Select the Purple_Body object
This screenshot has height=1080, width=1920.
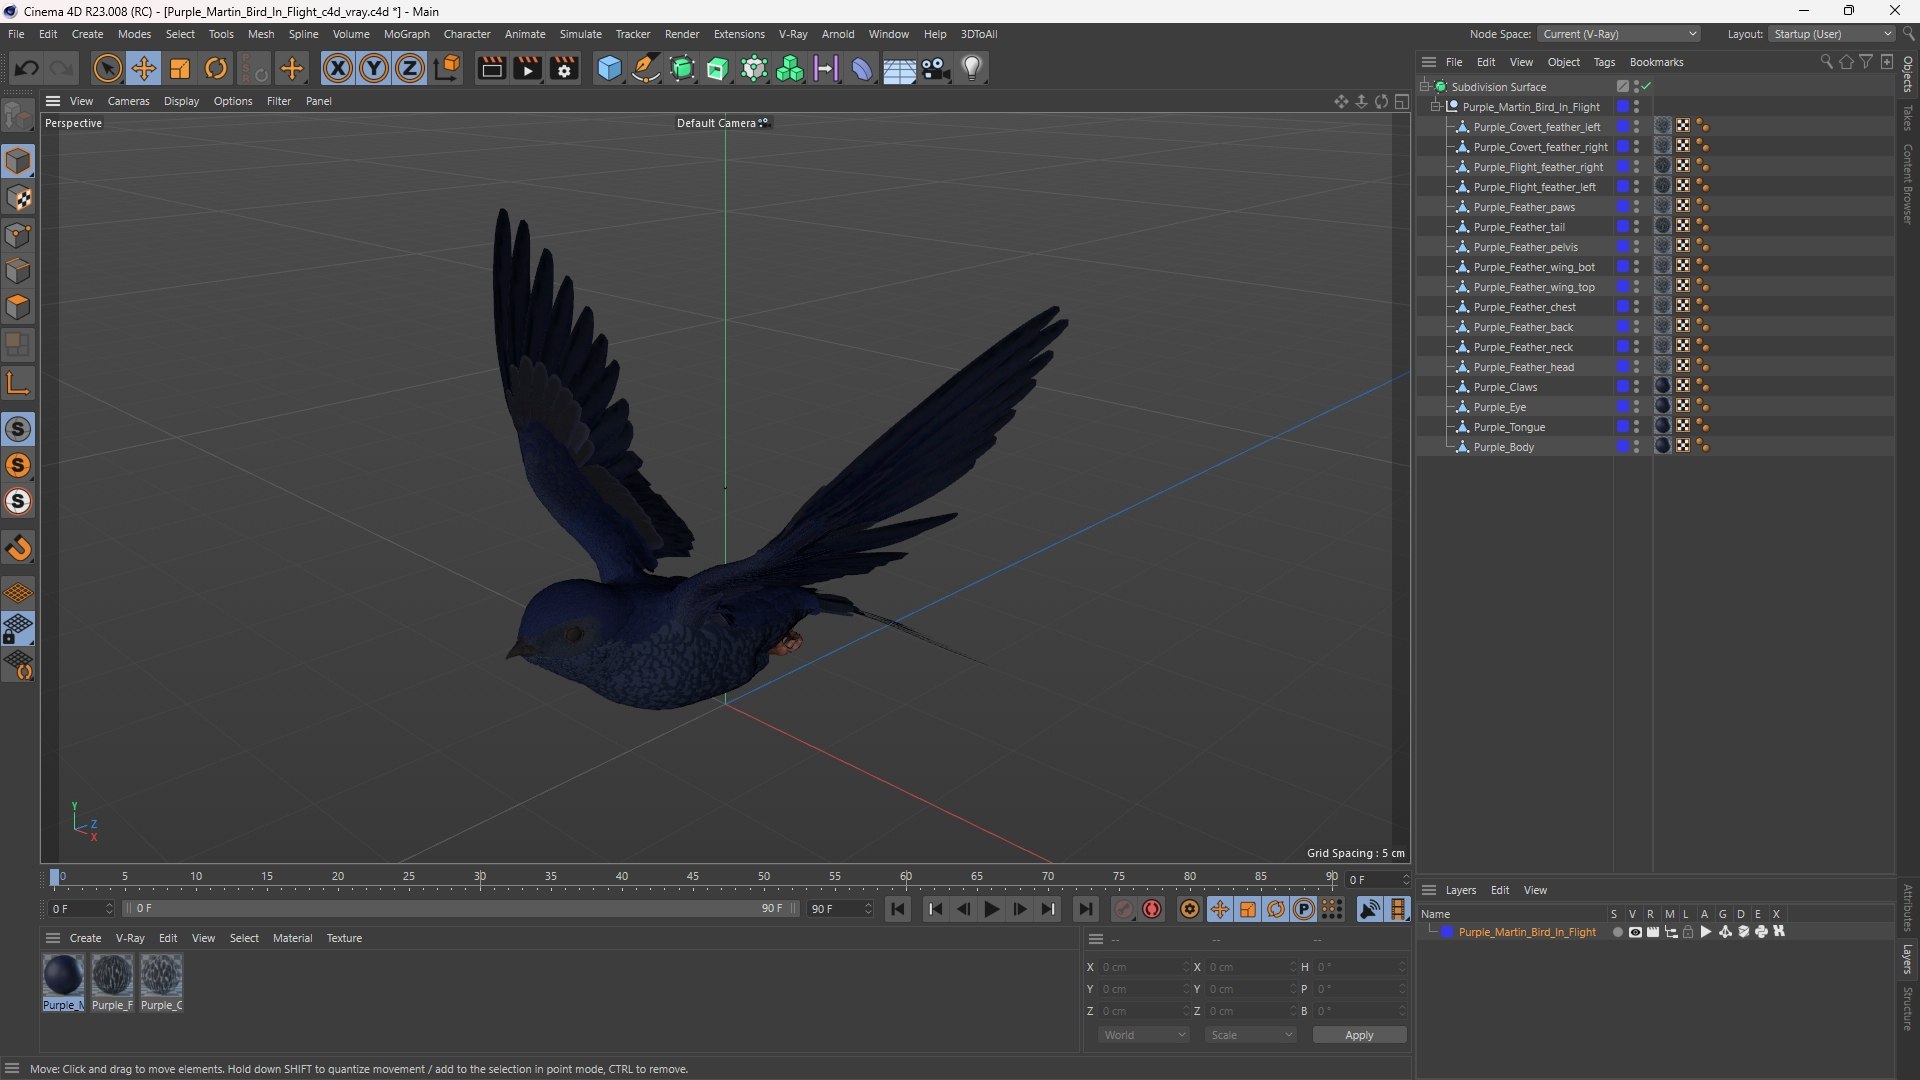coord(1503,447)
